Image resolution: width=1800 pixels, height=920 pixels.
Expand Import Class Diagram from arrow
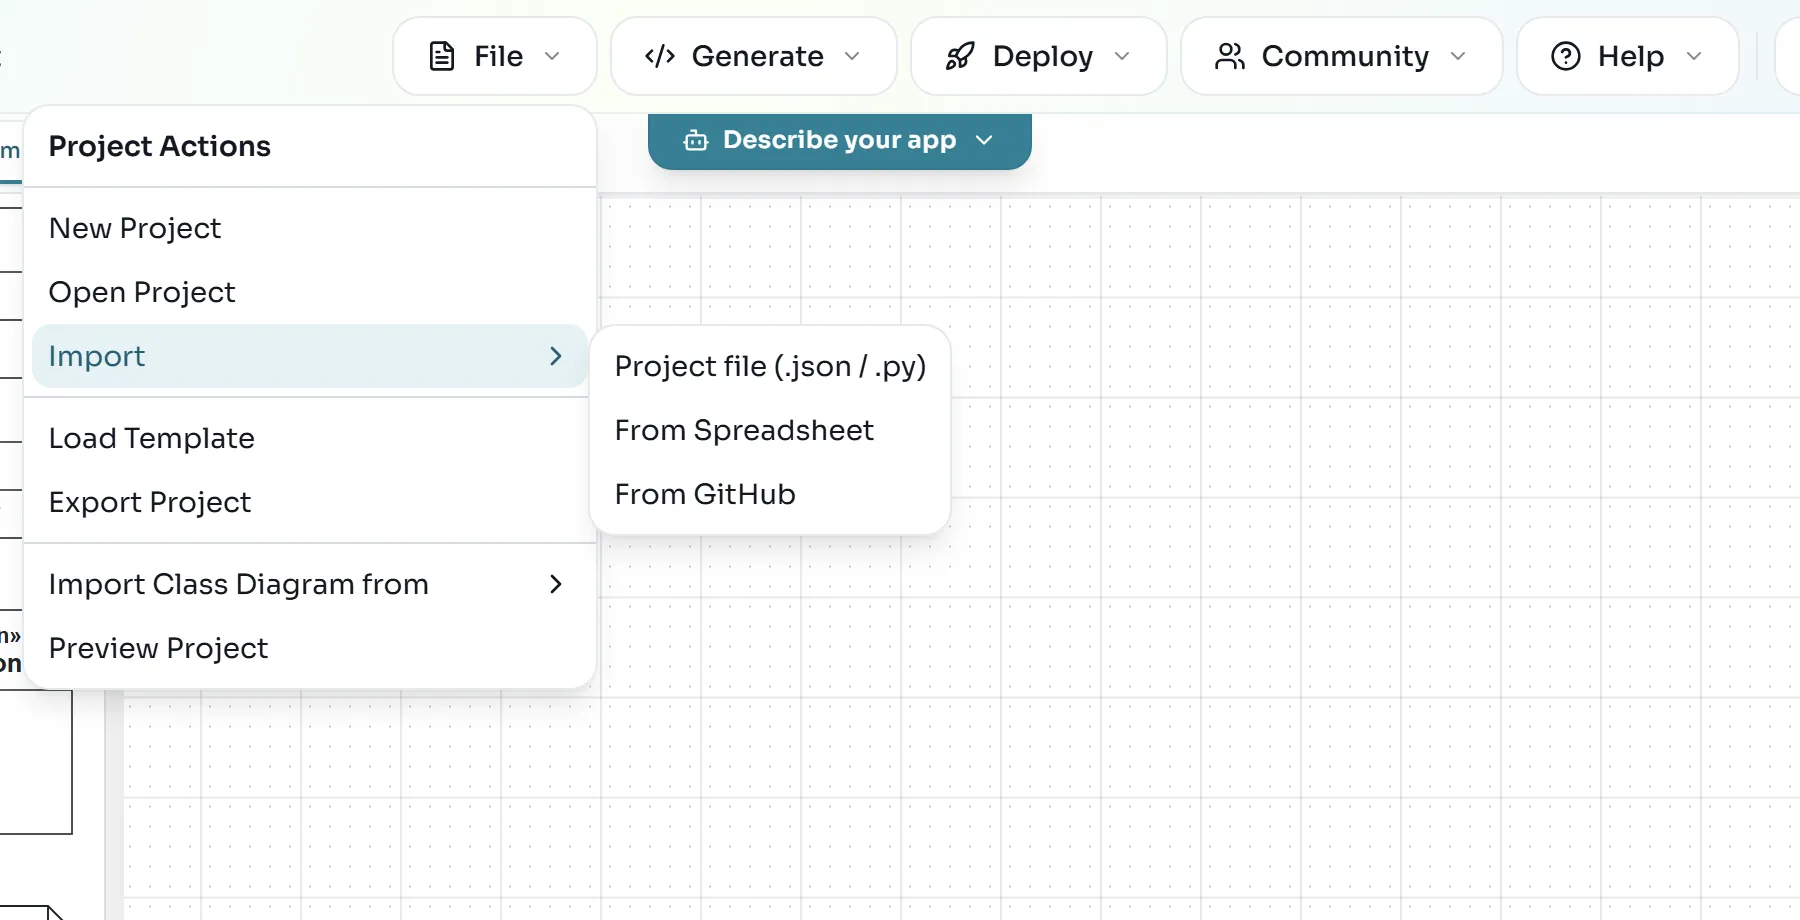pos(556,584)
